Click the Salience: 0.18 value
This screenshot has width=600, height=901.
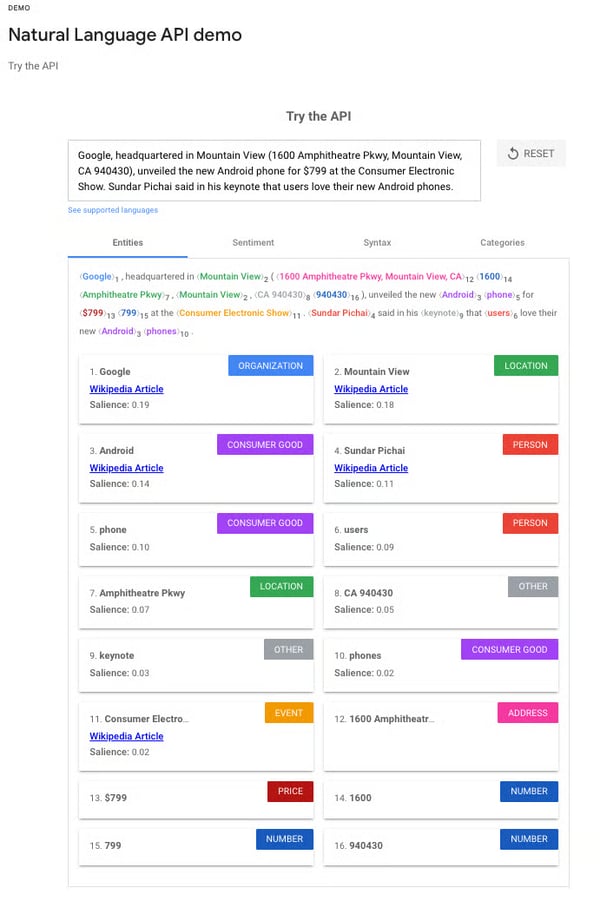coord(364,405)
